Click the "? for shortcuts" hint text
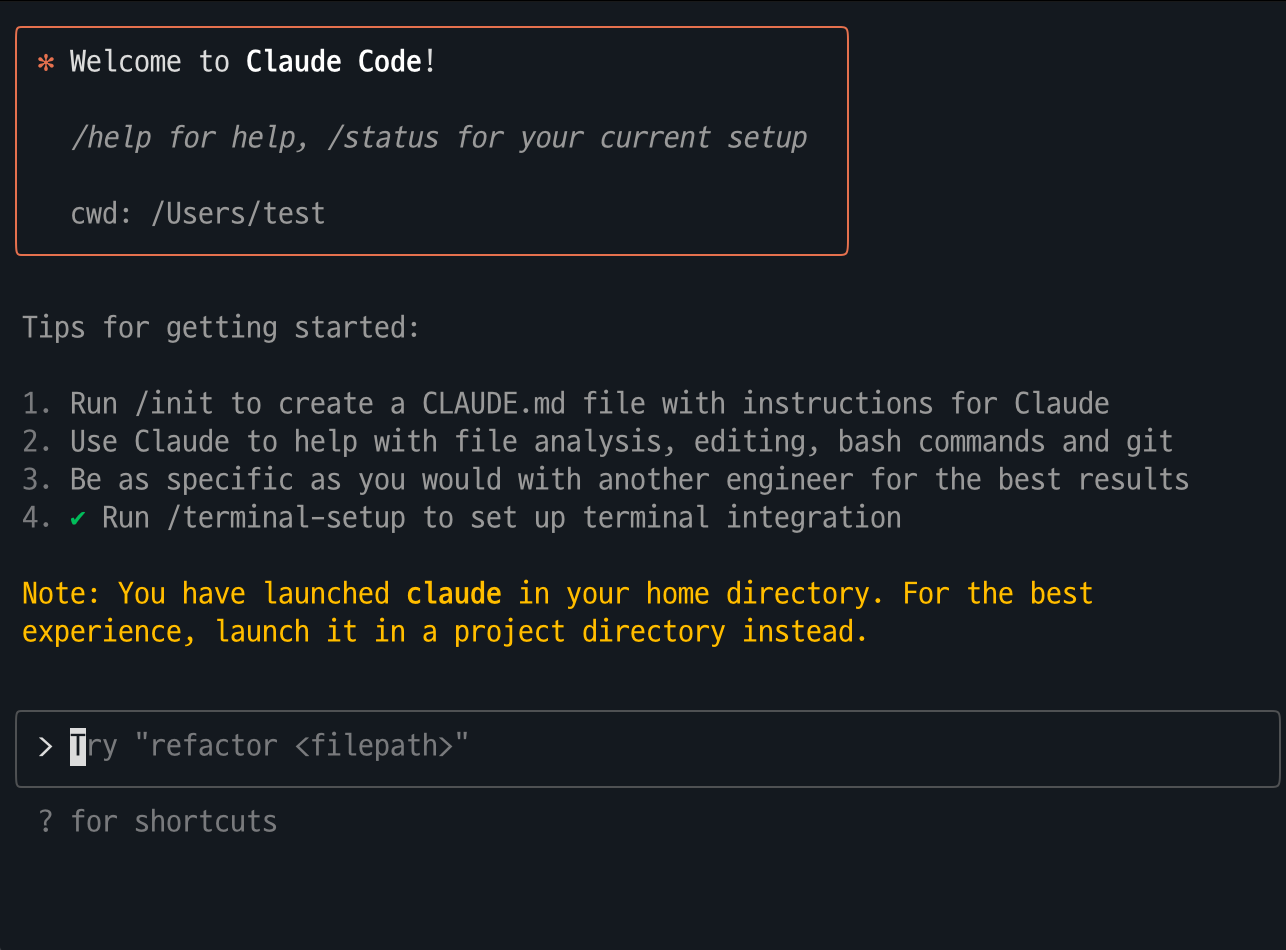 point(158,822)
